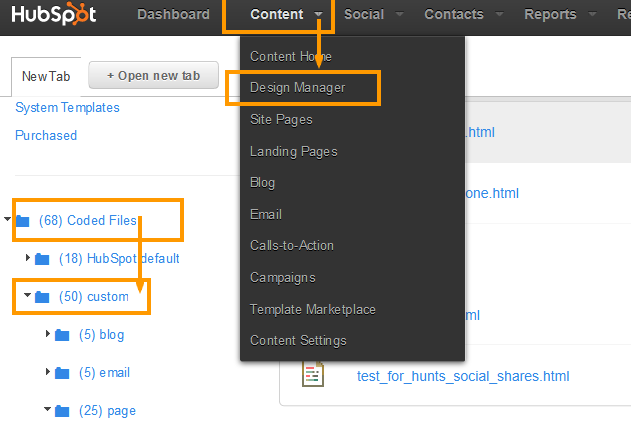Viewport: 631px width, 422px height.
Task: Open Template Marketplace entry
Action: [x=313, y=309]
